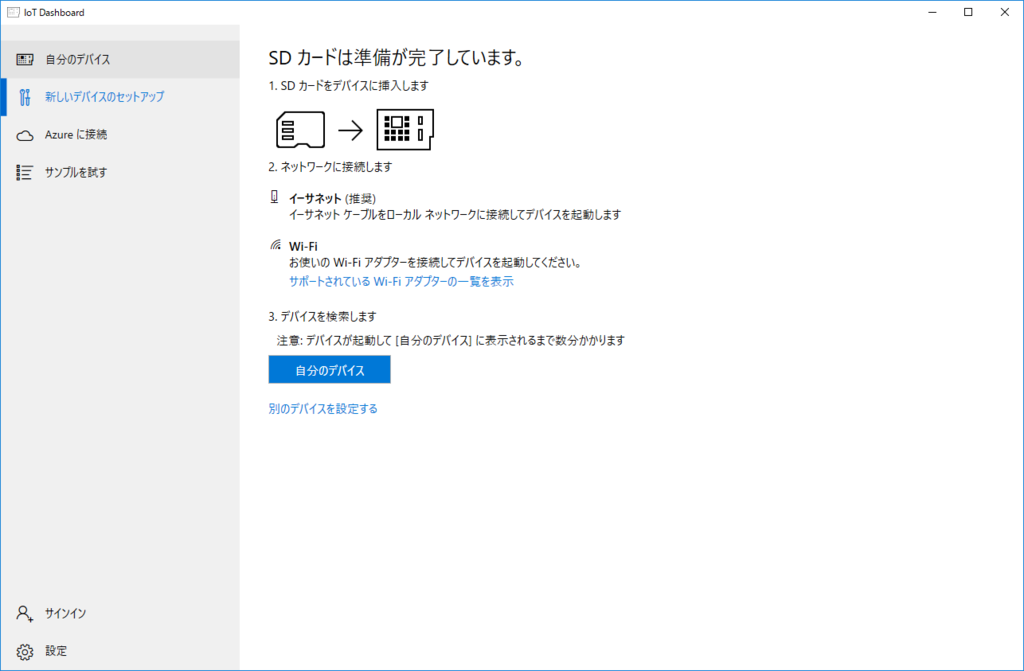Click the text 3. デバイスを検索します
The image size is (1024, 671).
[323, 317]
